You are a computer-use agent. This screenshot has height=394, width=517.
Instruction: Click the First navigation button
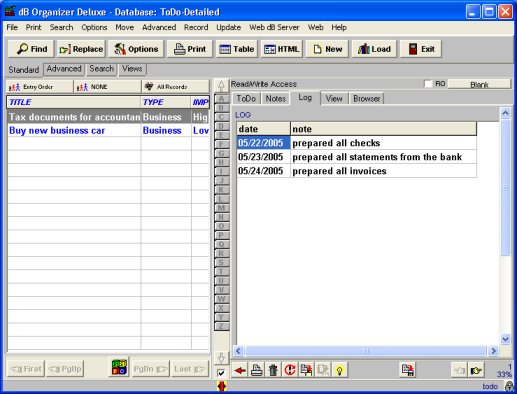(26, 369)
